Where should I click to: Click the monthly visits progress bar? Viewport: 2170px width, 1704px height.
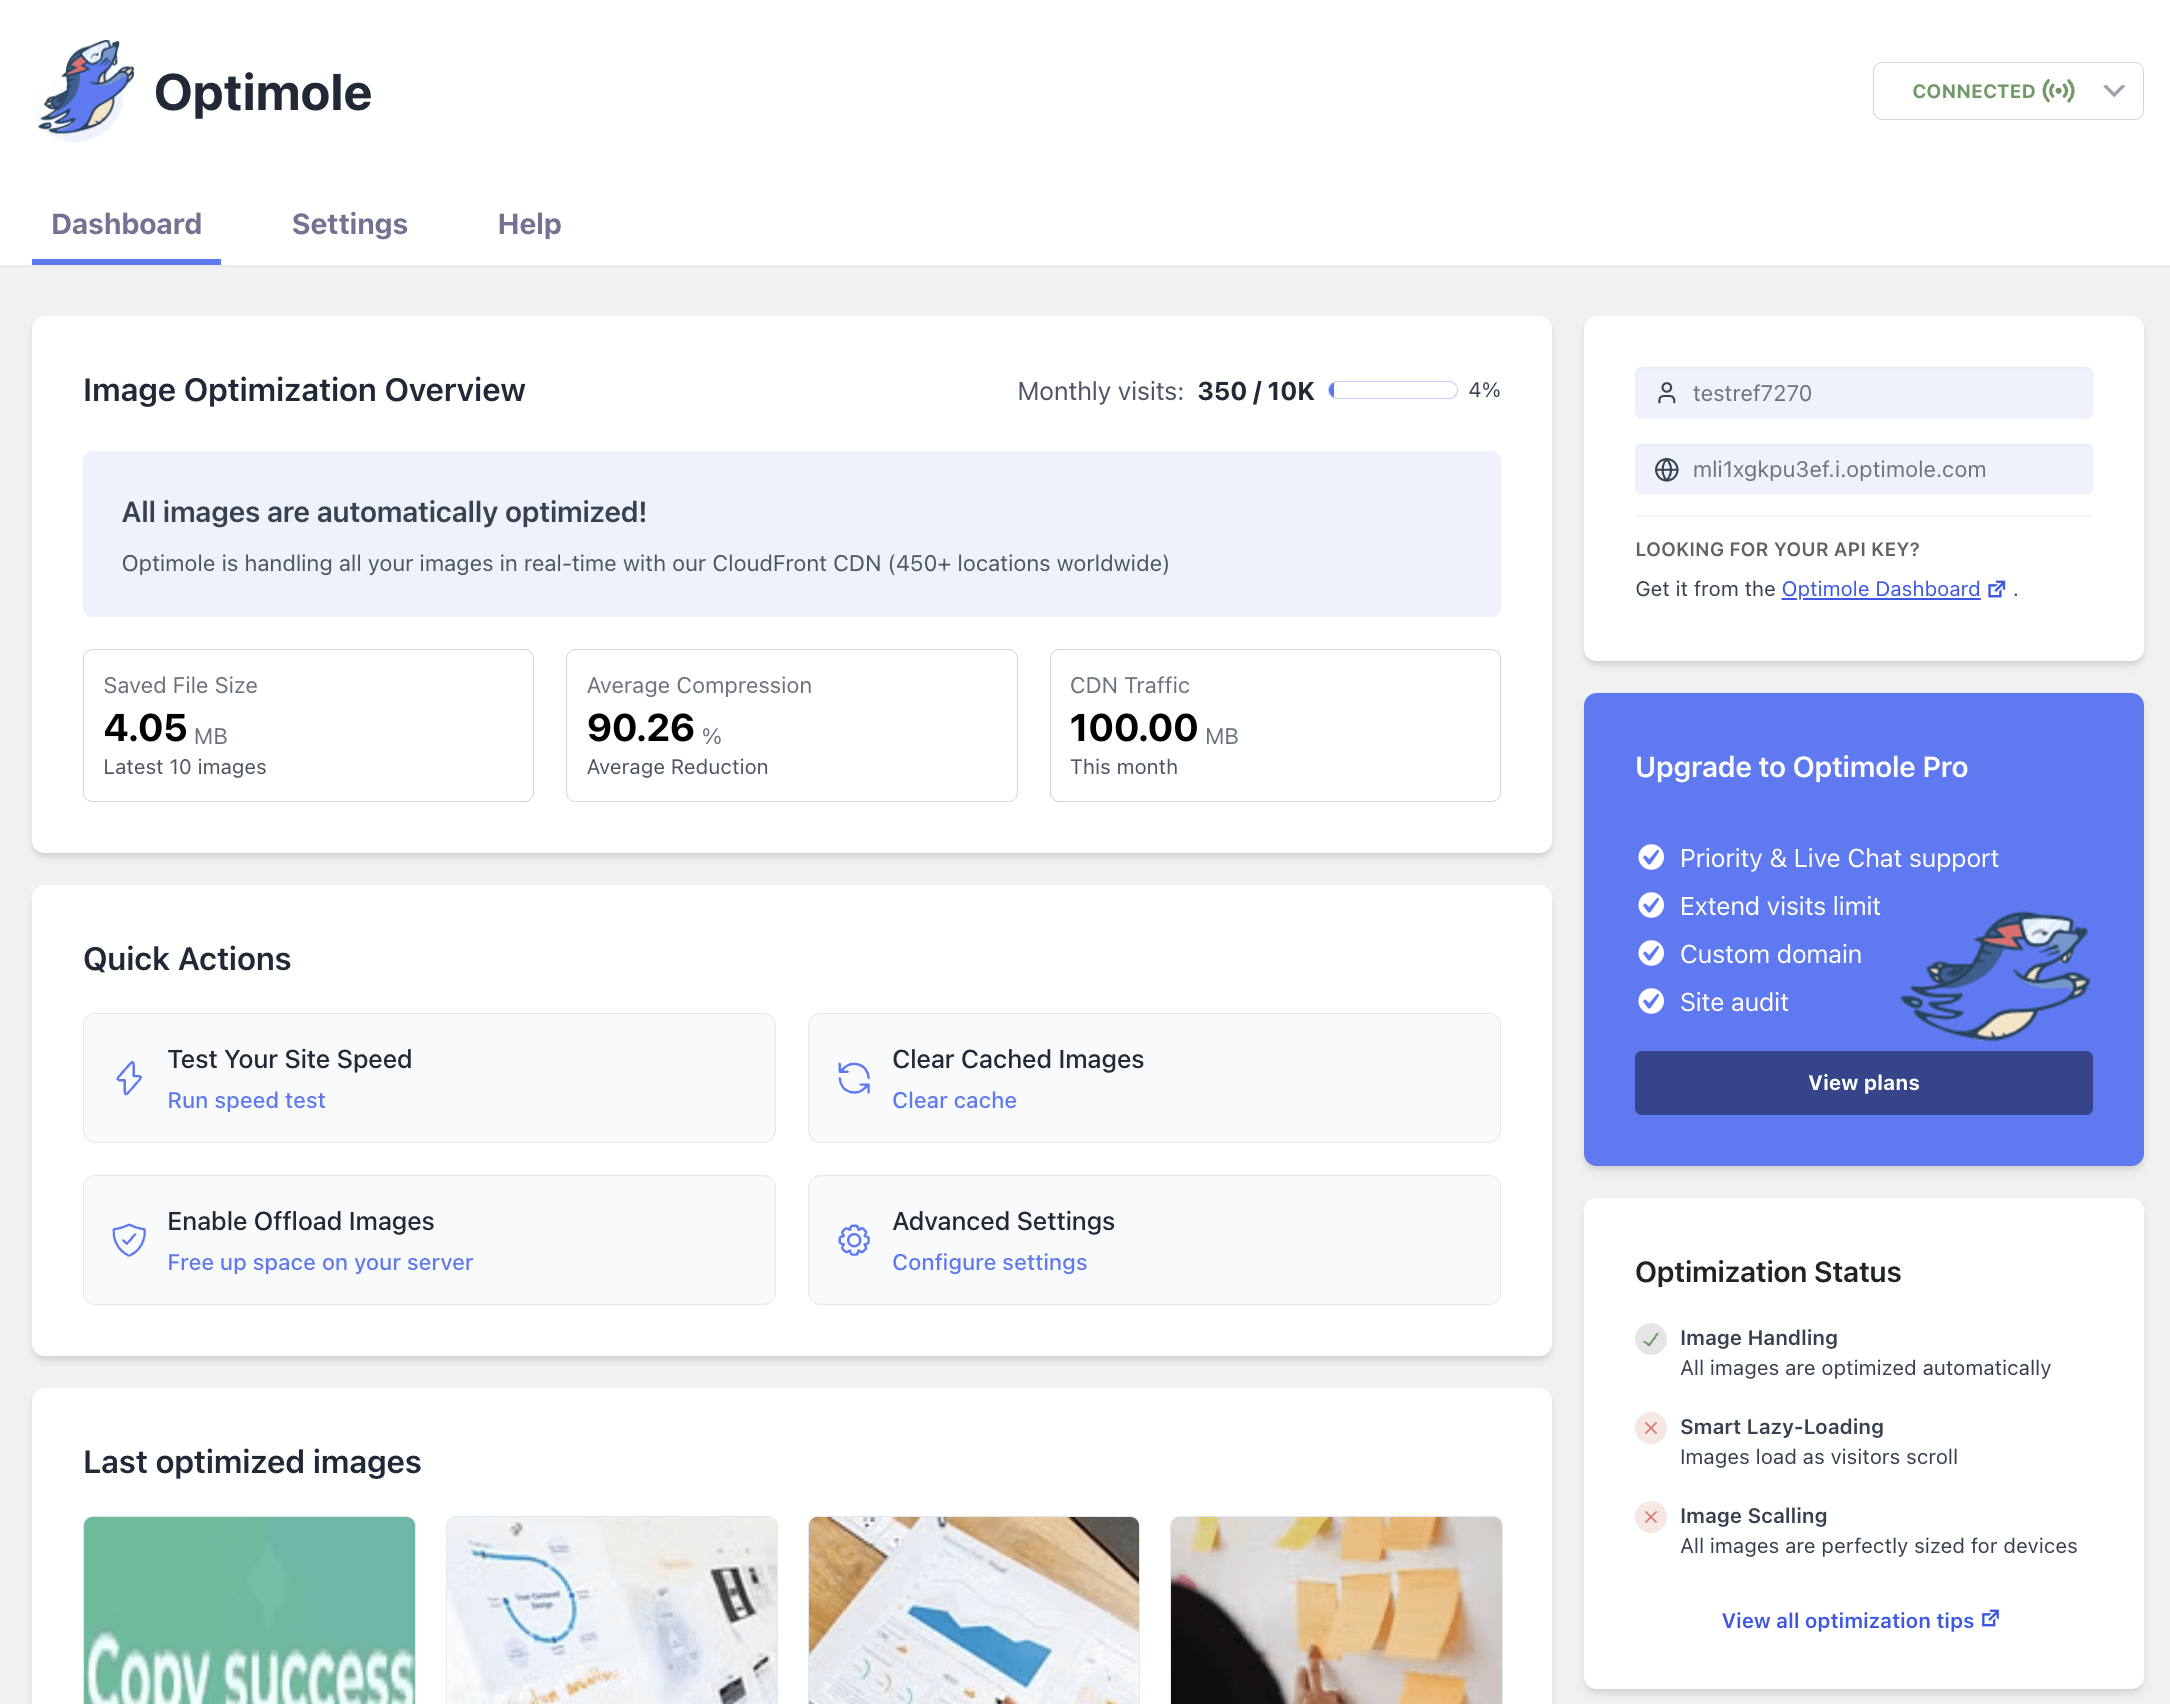pyautogui.click(x=1392, y=390)
